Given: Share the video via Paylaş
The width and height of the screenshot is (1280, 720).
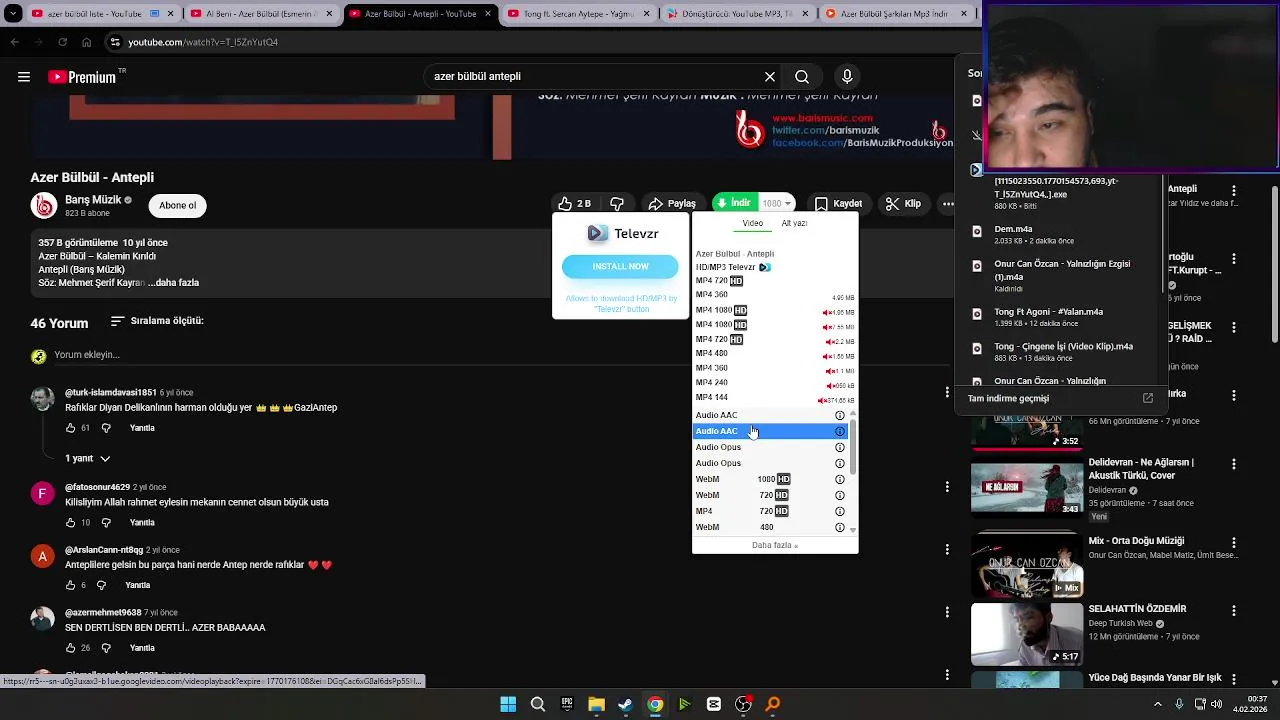Looking at the screenshot, I should tap(672, 204).
